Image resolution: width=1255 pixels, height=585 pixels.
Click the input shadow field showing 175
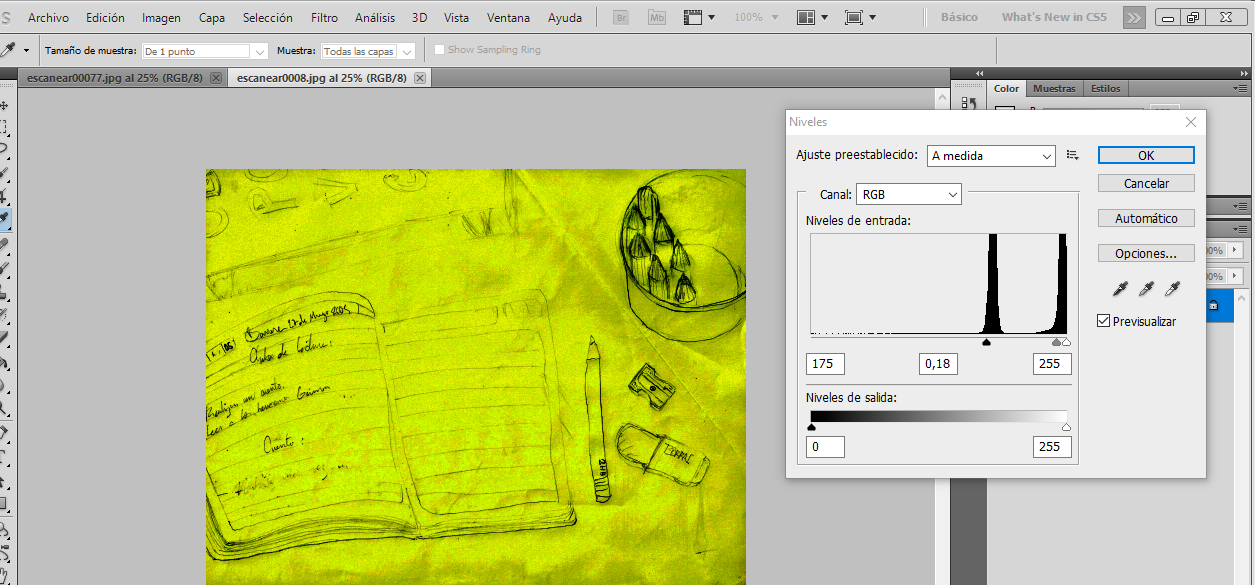point(825,364)
